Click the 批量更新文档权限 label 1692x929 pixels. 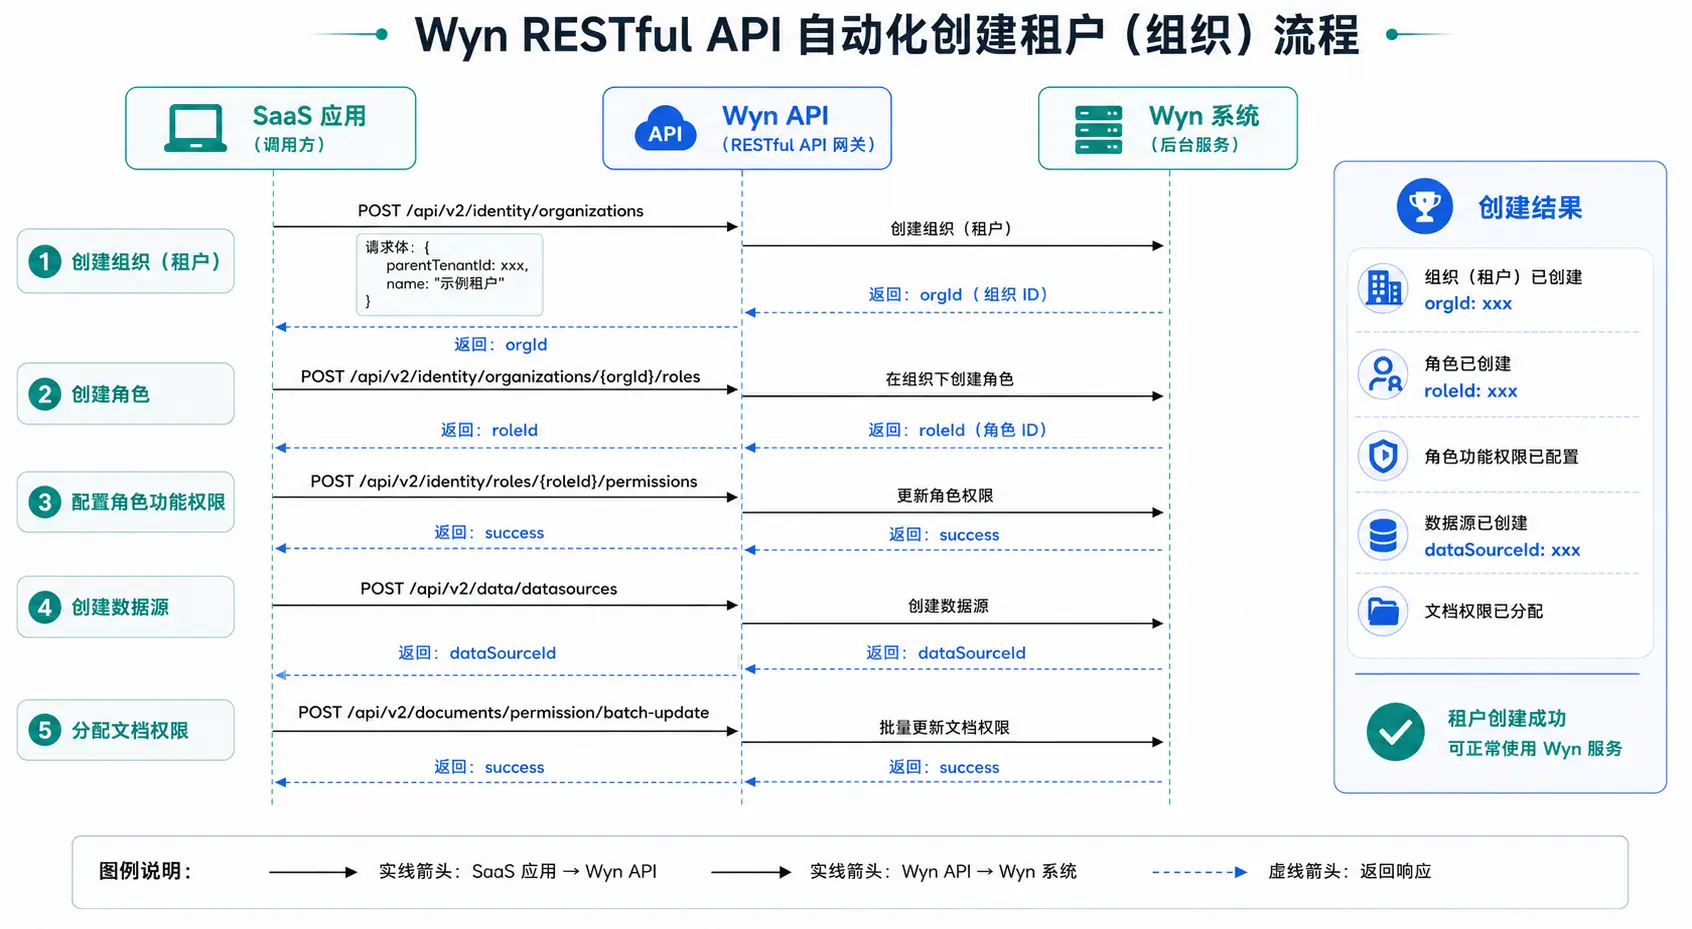[944, 728]
